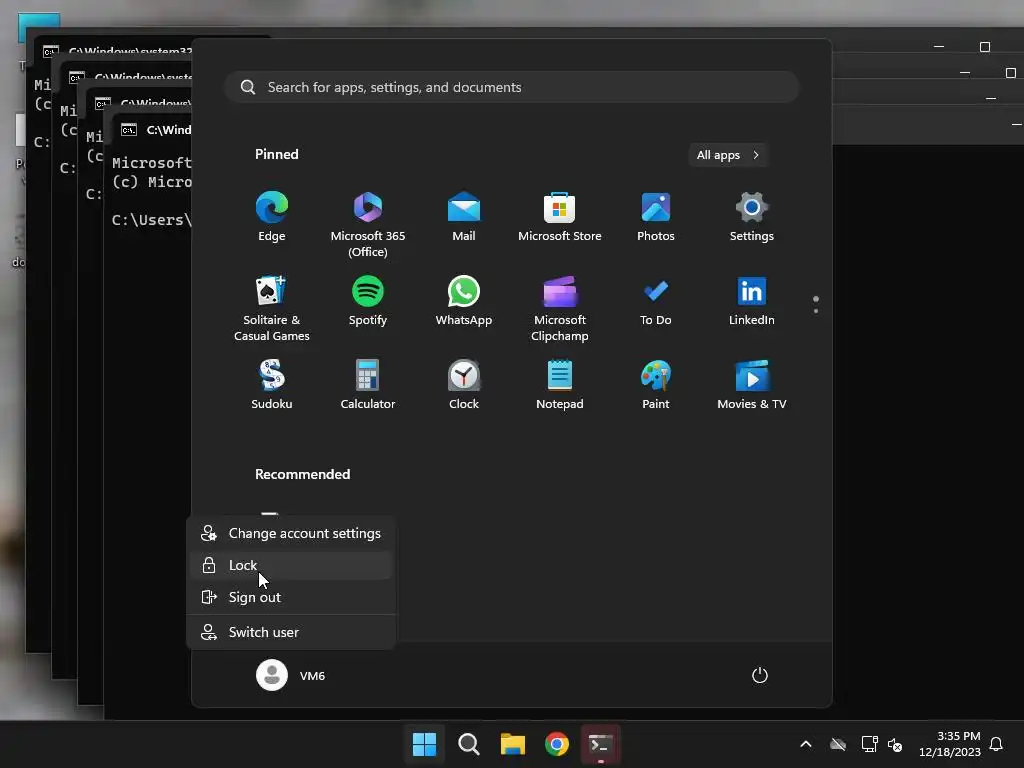1024x768 pixels.
Task: Open Microsoft Store
Action: [x=560, y=217]
